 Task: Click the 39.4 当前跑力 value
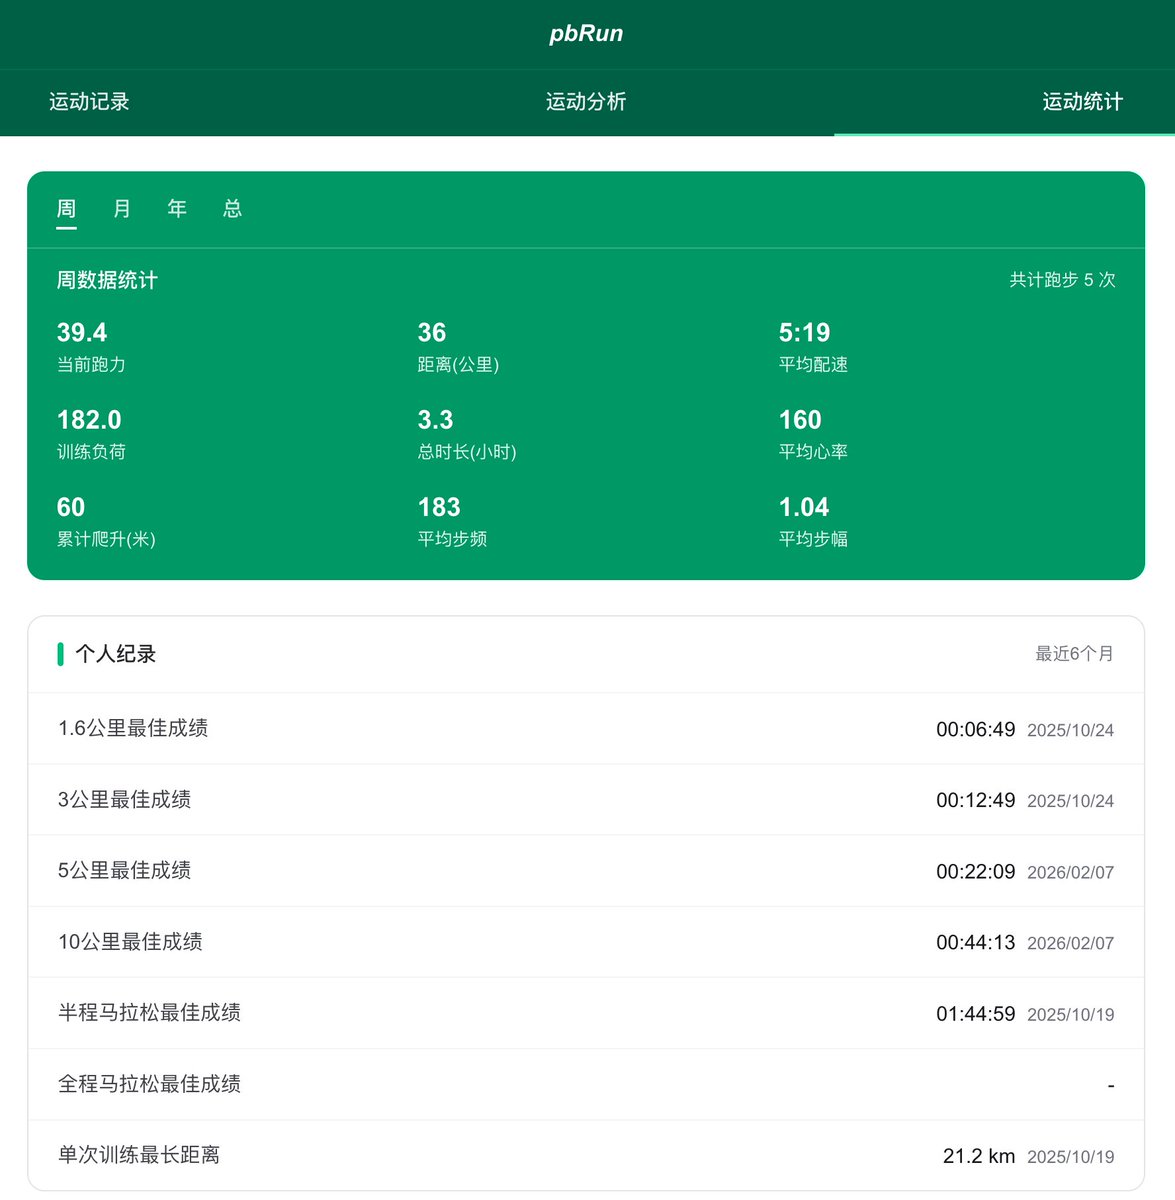(82, 333)
